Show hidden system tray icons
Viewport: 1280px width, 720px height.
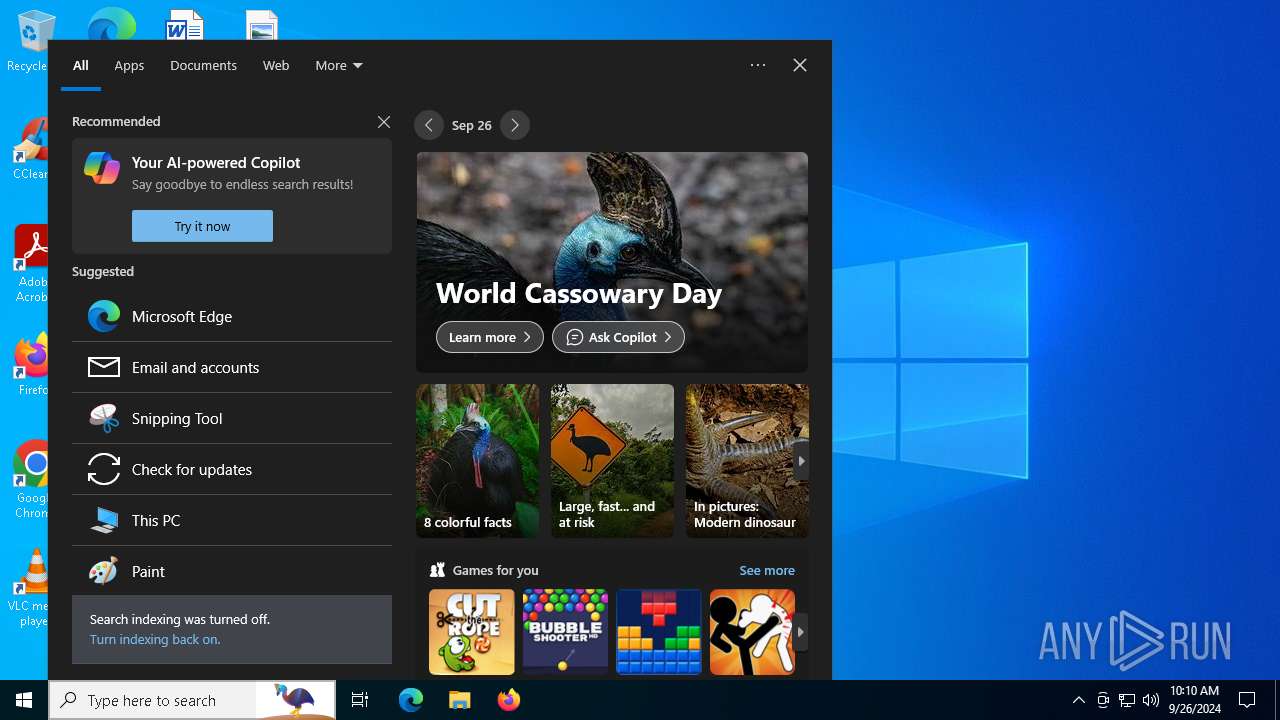pyautogui.click(x=1078, y=700)
